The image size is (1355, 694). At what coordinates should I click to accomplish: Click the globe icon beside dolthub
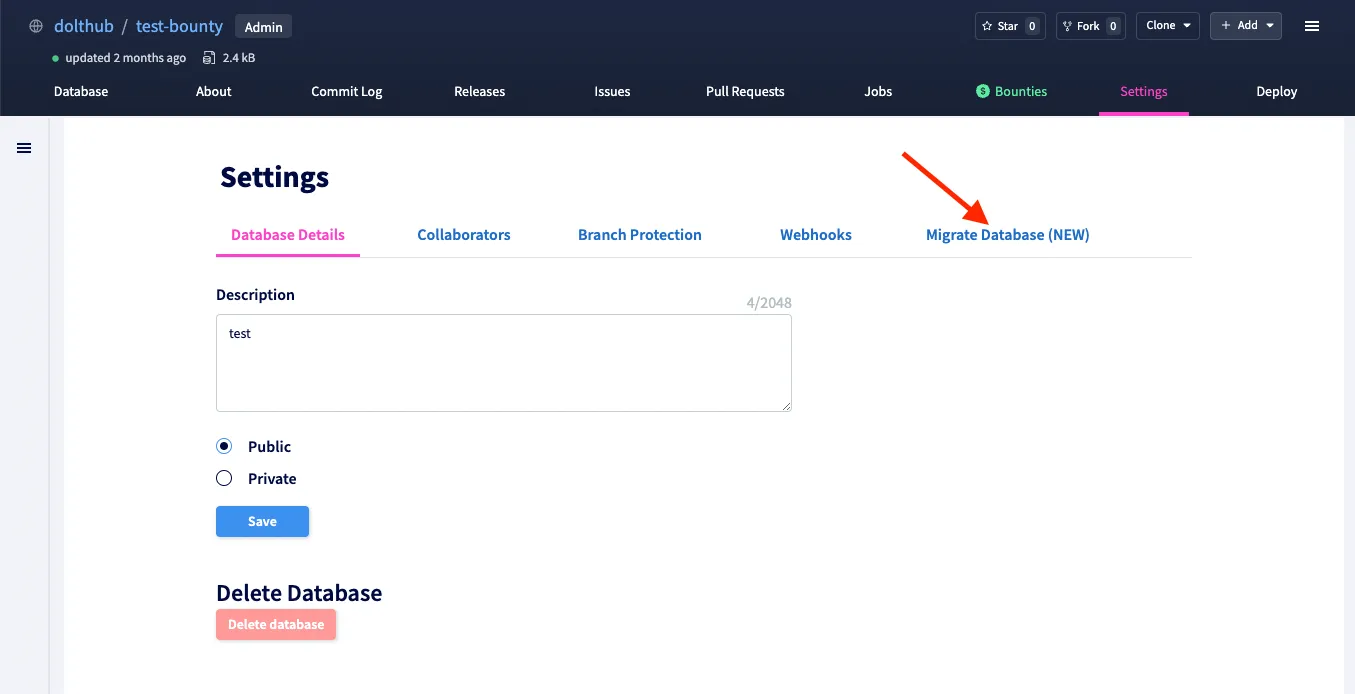pyautogui.click(x=36, y=26)
